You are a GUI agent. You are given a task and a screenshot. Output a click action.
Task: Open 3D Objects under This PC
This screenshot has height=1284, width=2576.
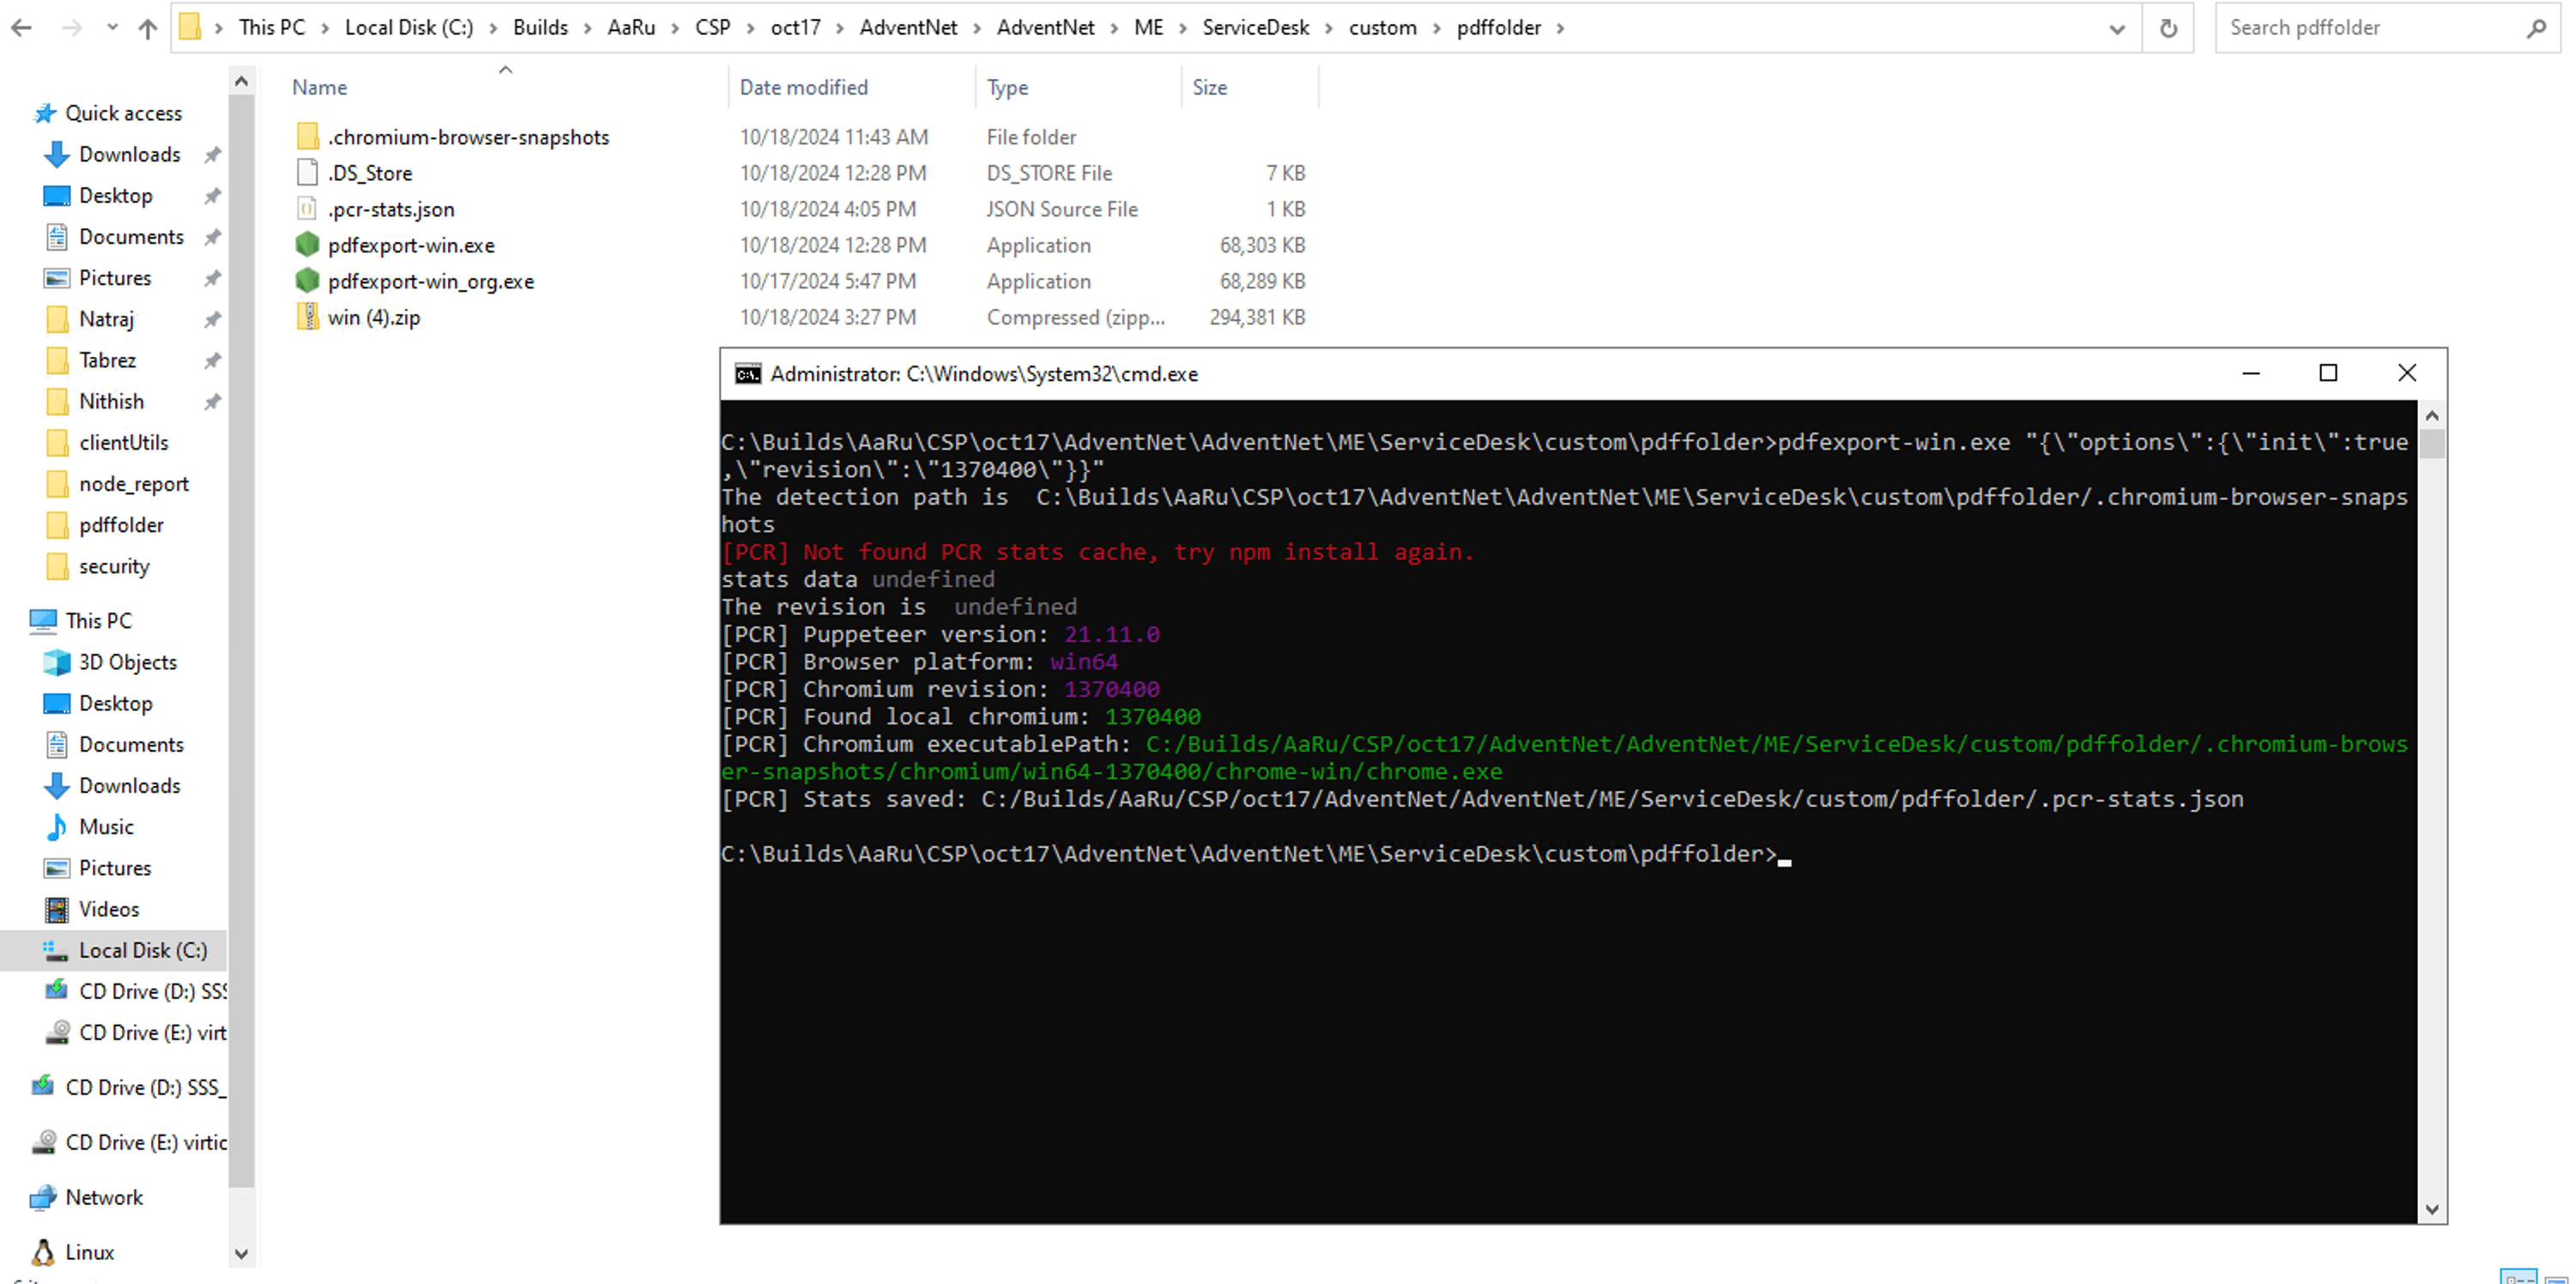point(127,662)
